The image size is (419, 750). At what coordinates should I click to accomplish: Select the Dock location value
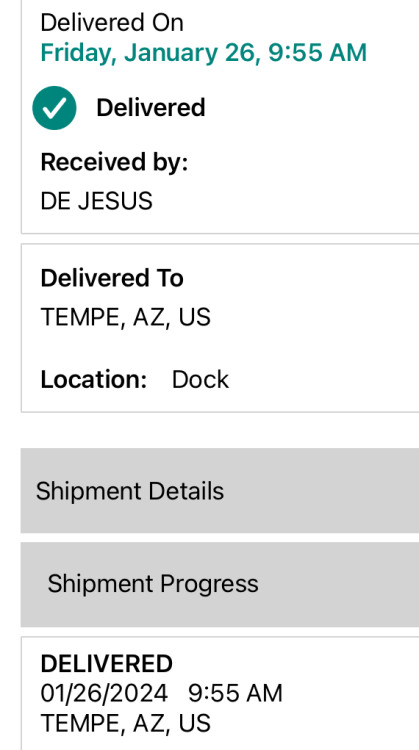(200, 379)
